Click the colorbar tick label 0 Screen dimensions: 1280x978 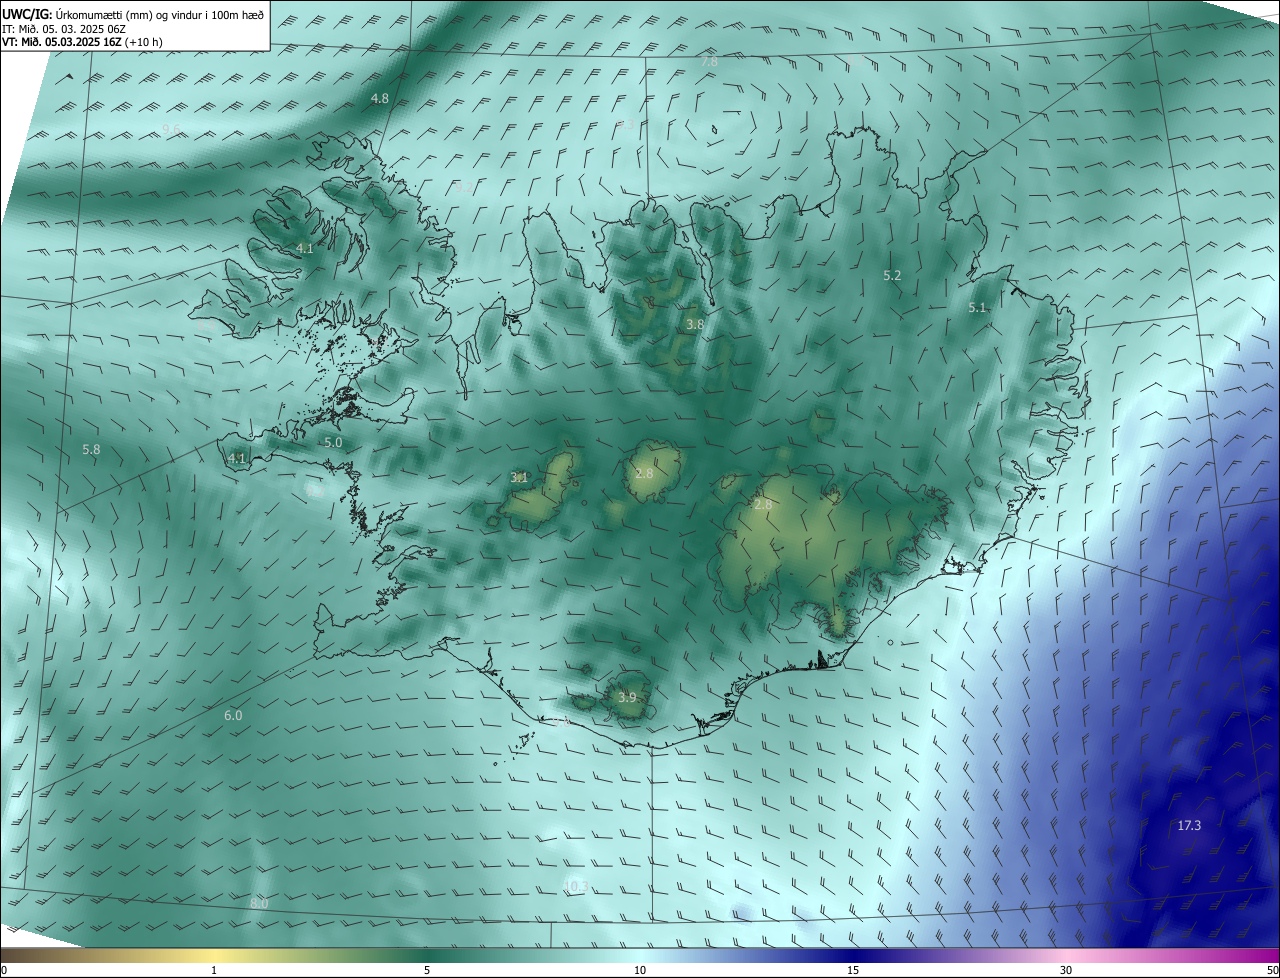point(4,970)
